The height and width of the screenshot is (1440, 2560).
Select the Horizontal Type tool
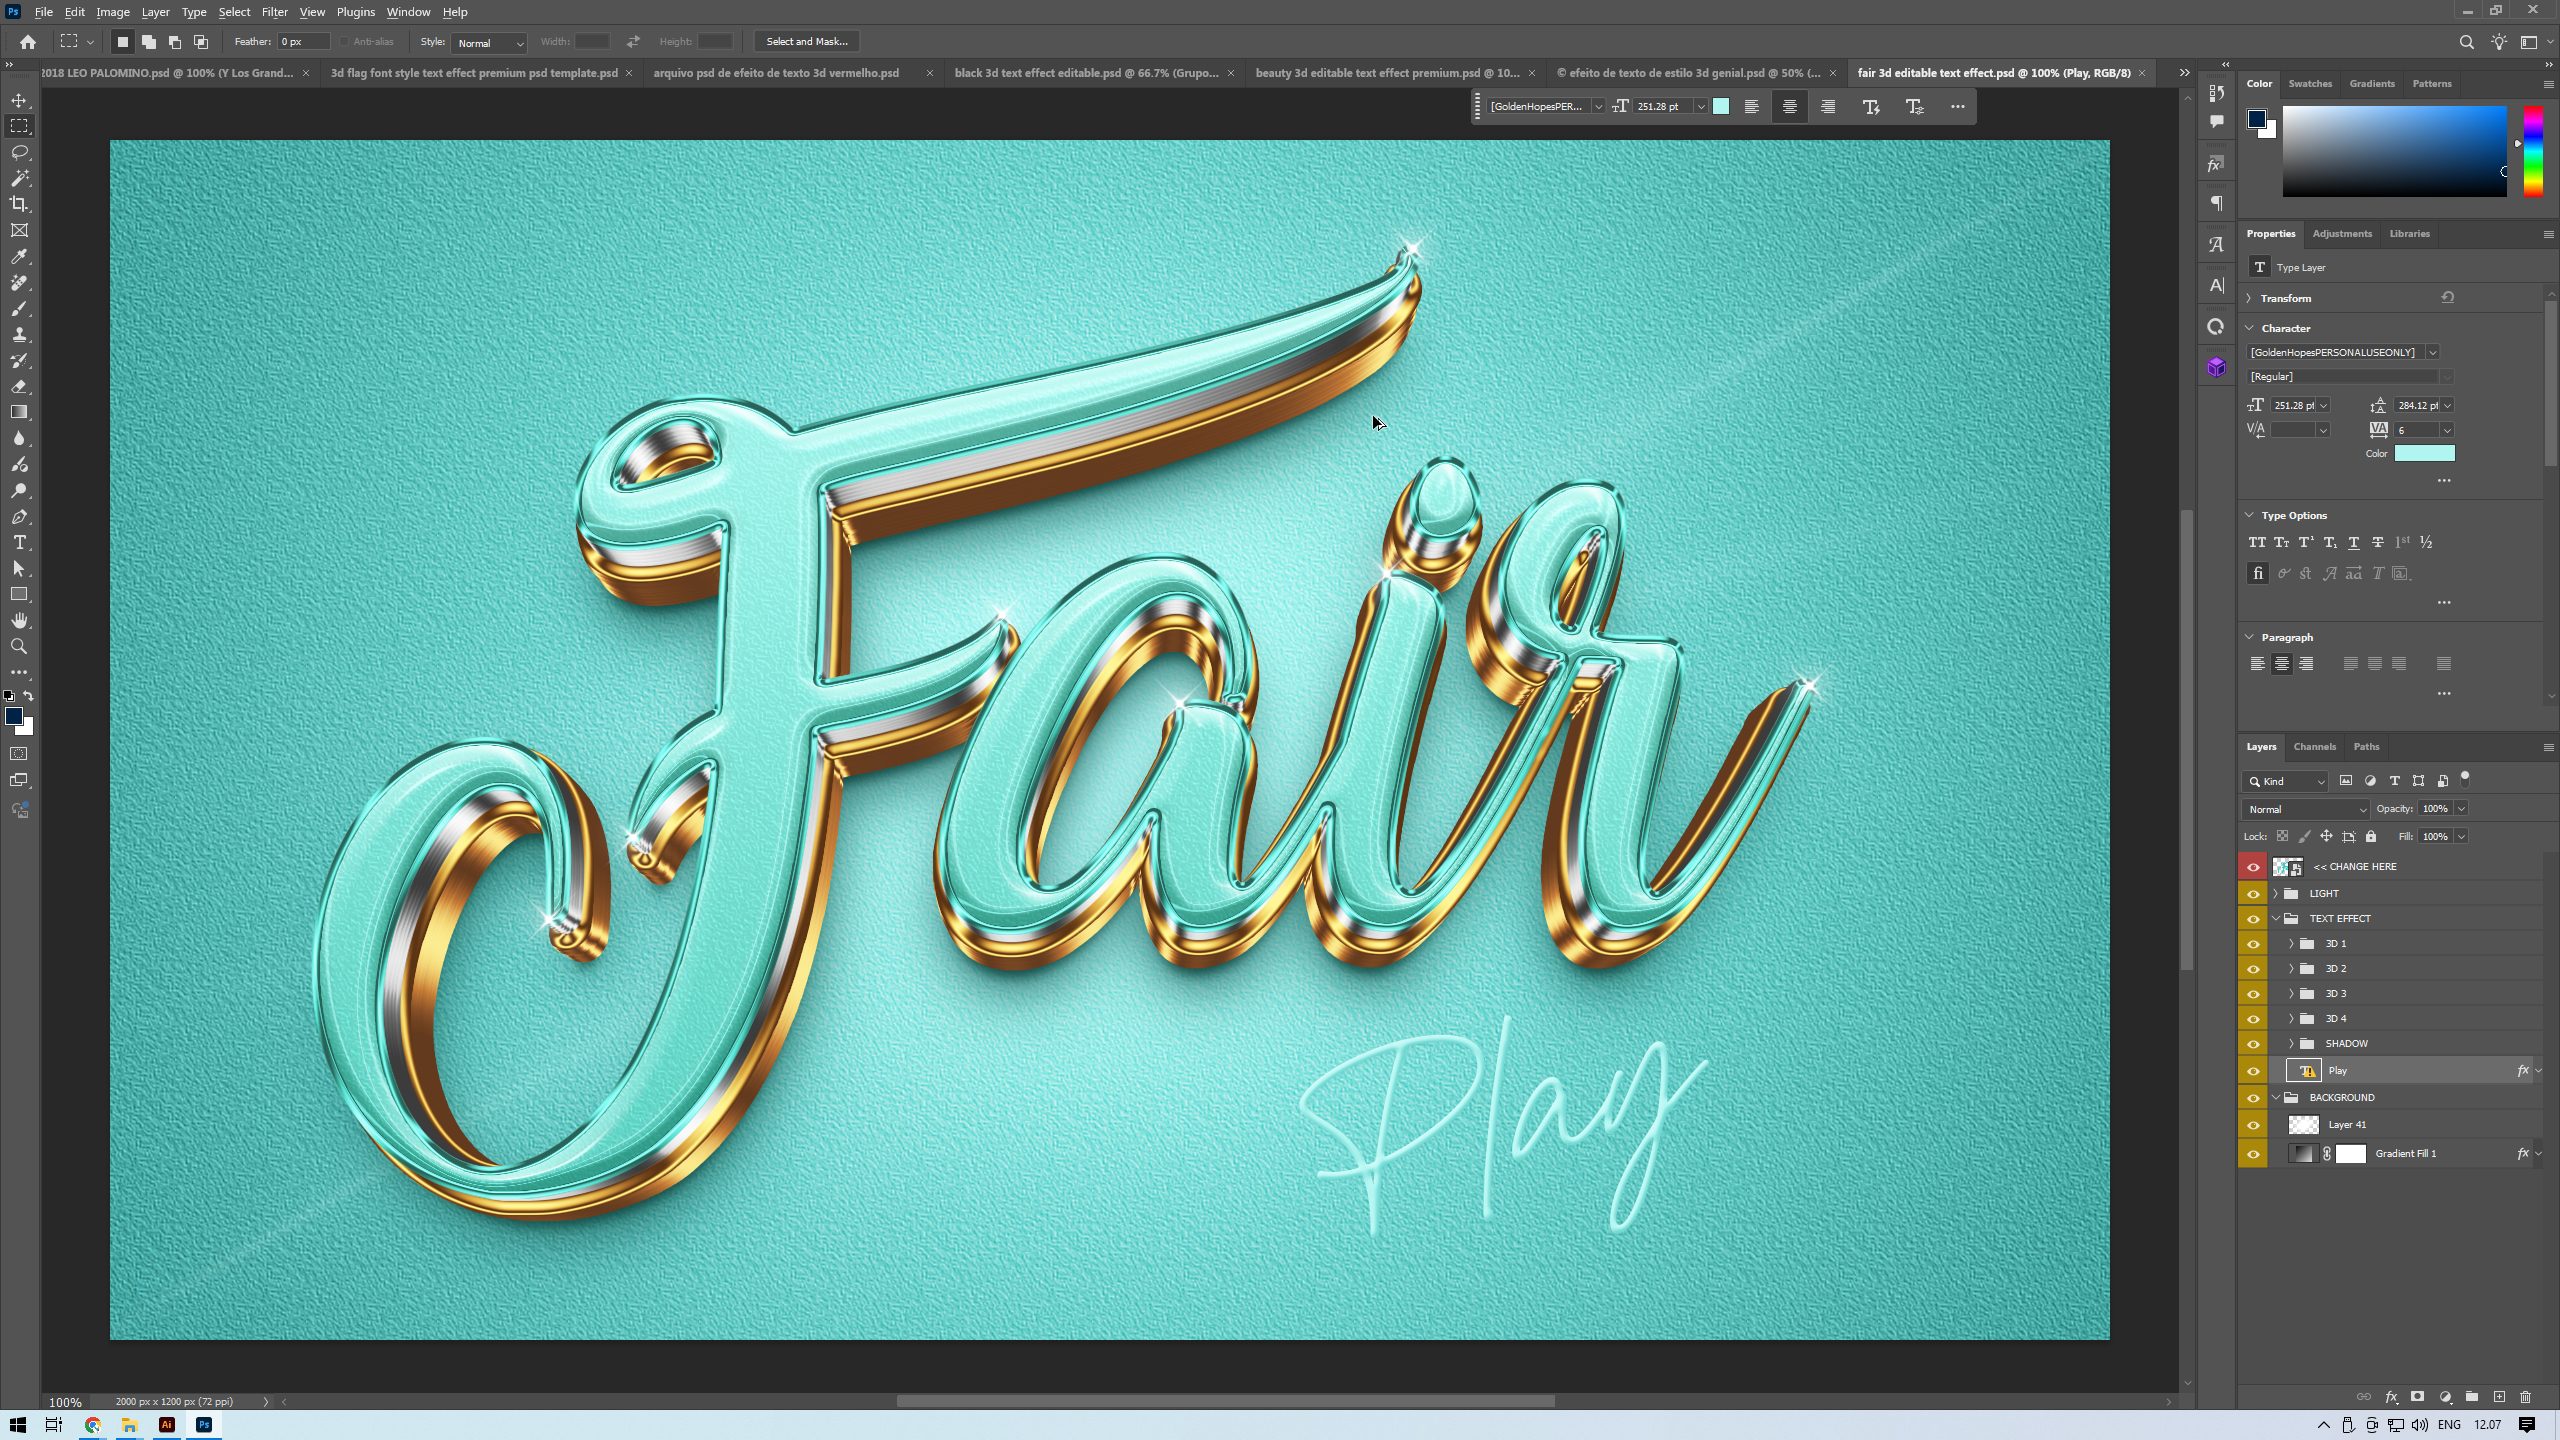19,543
